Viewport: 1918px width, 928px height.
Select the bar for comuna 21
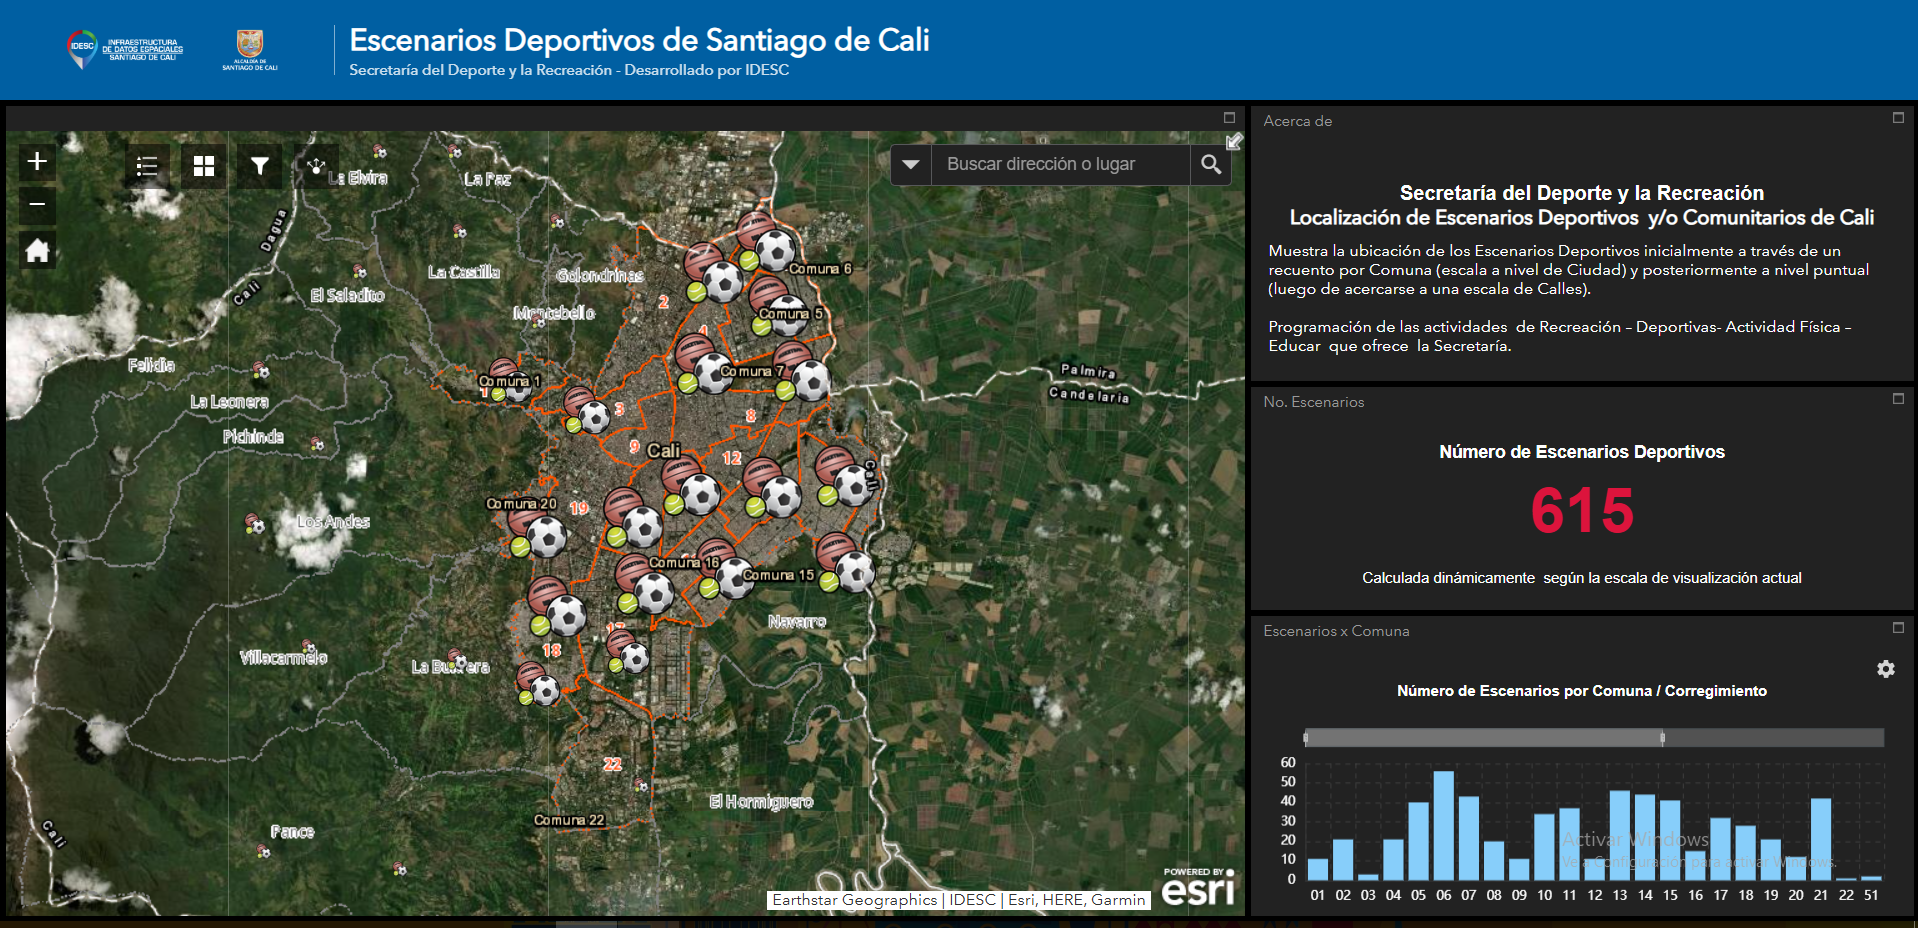point(1820,838)
